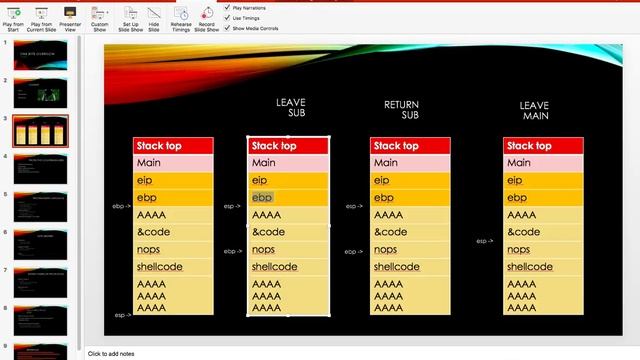
Task: Click 'ebp ->' label beside first table
Action: pos(122,206)
